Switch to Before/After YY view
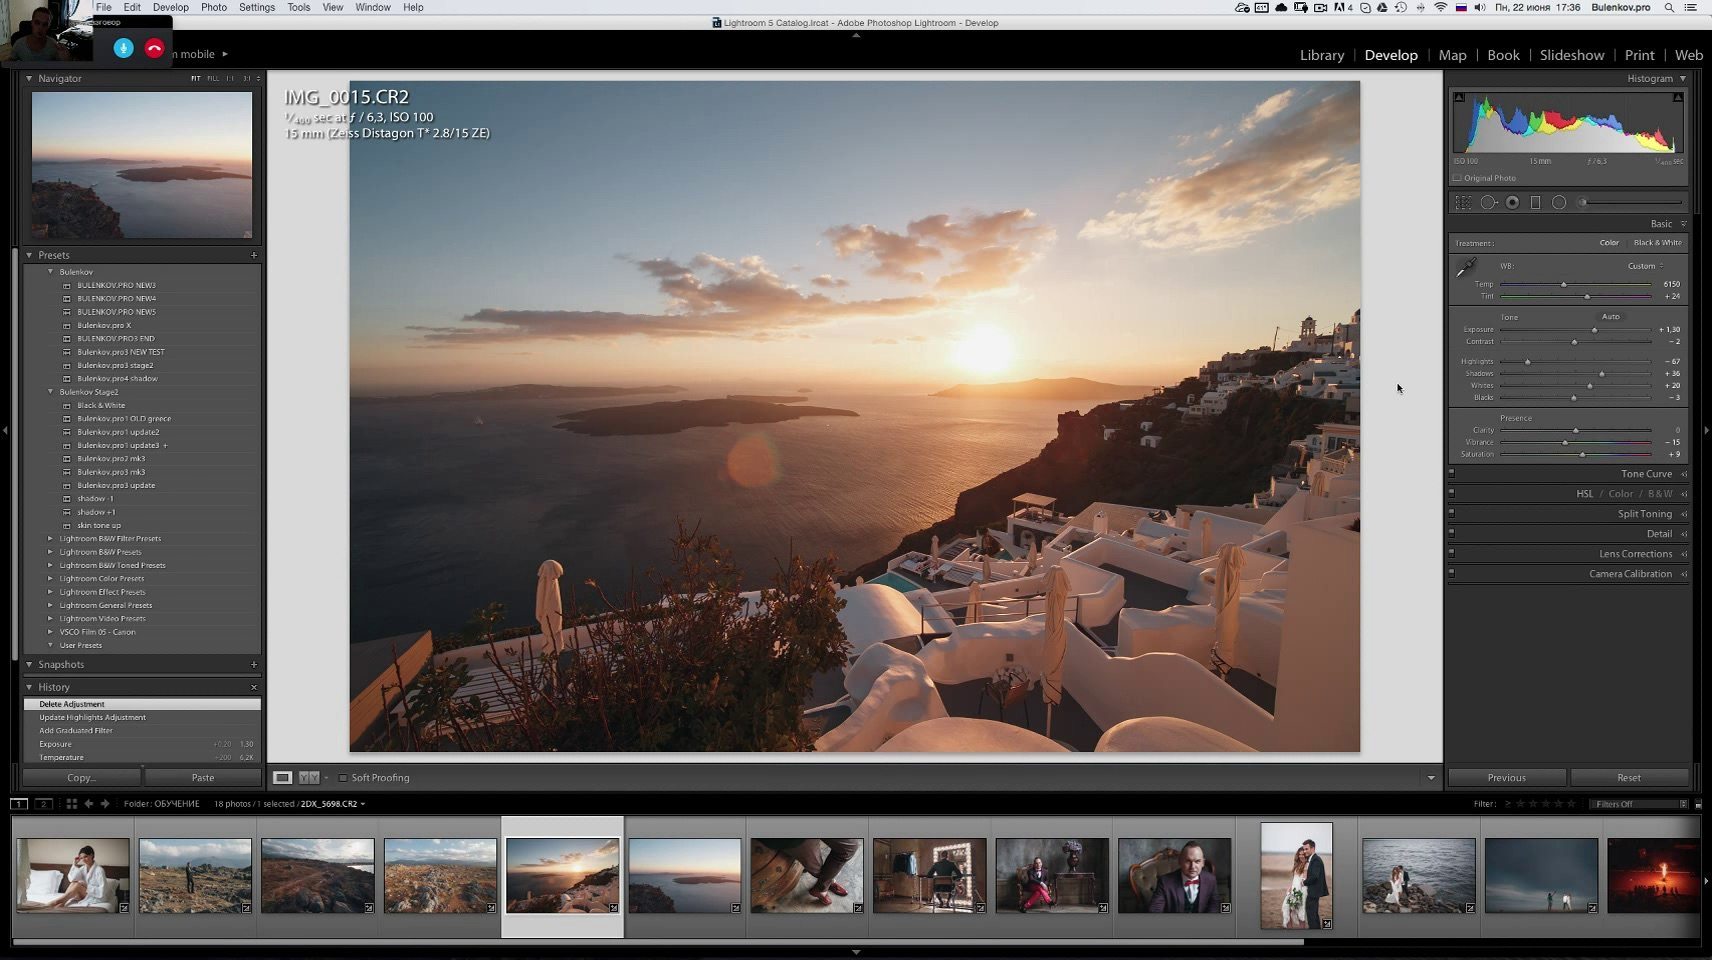Screen dimensions: 1712x960 point(309,778)
